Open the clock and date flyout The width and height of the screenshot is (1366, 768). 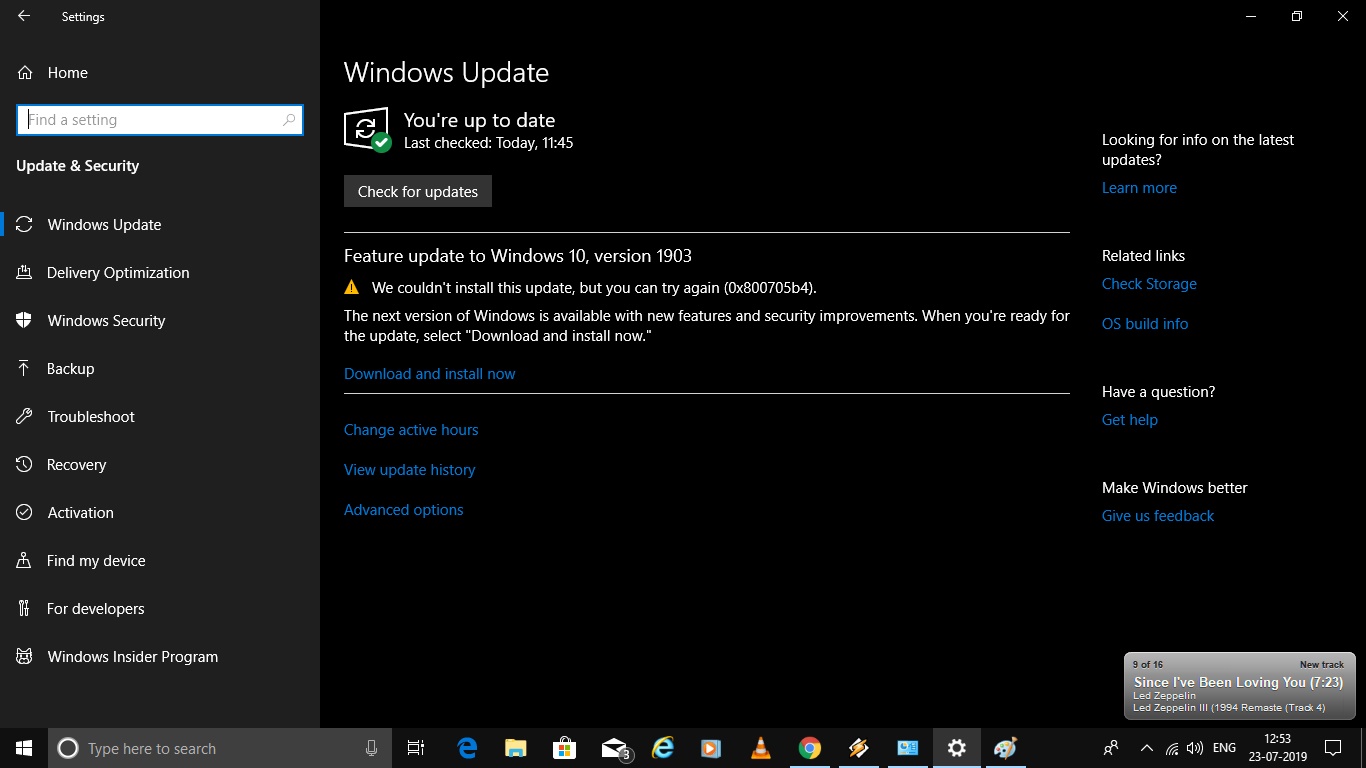1277,748
